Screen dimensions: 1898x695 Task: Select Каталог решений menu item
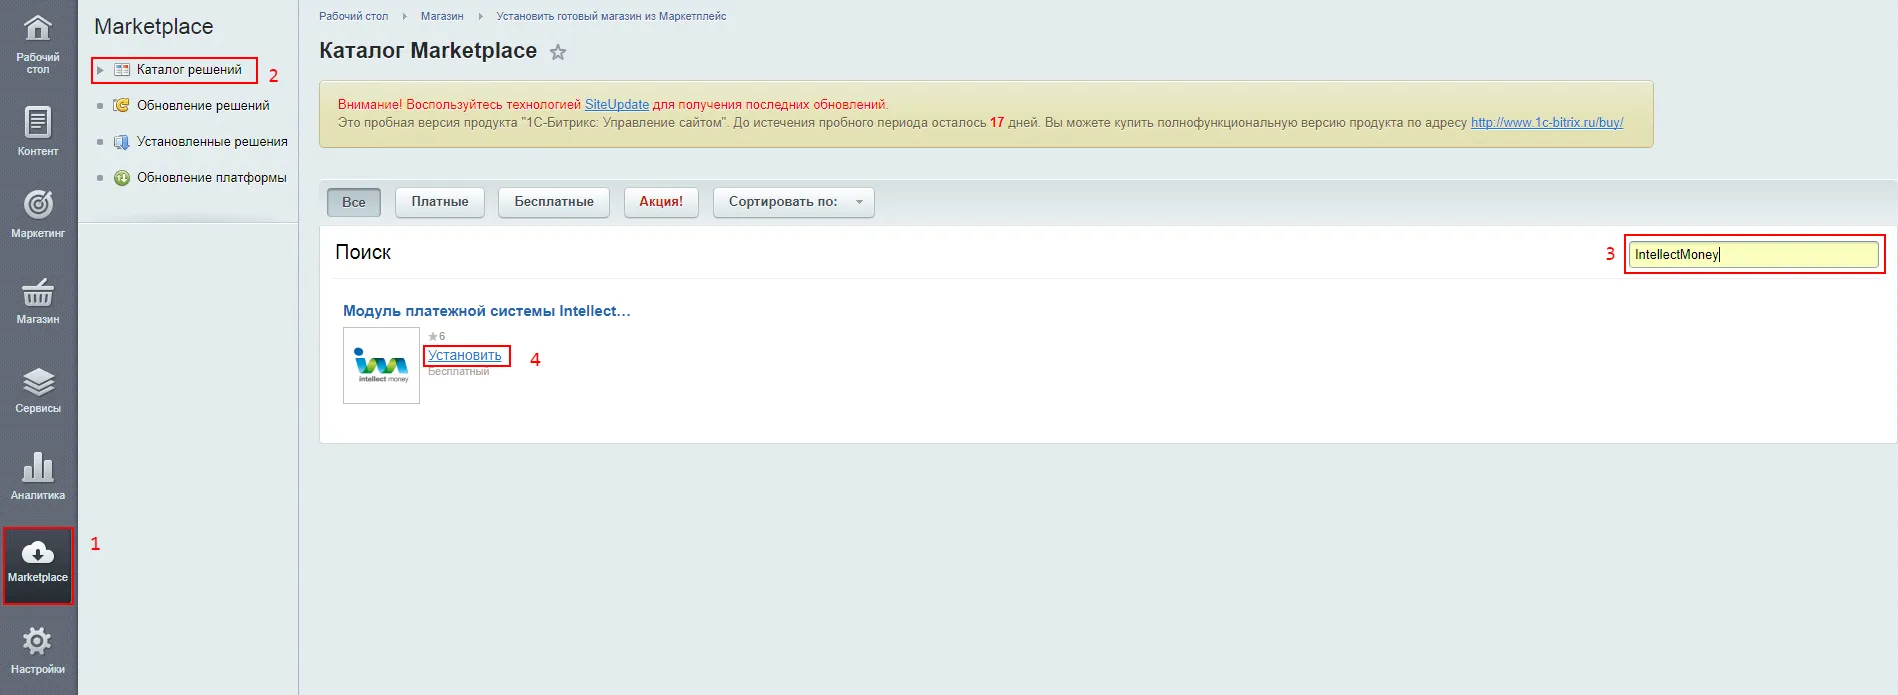tap(189, 70)
